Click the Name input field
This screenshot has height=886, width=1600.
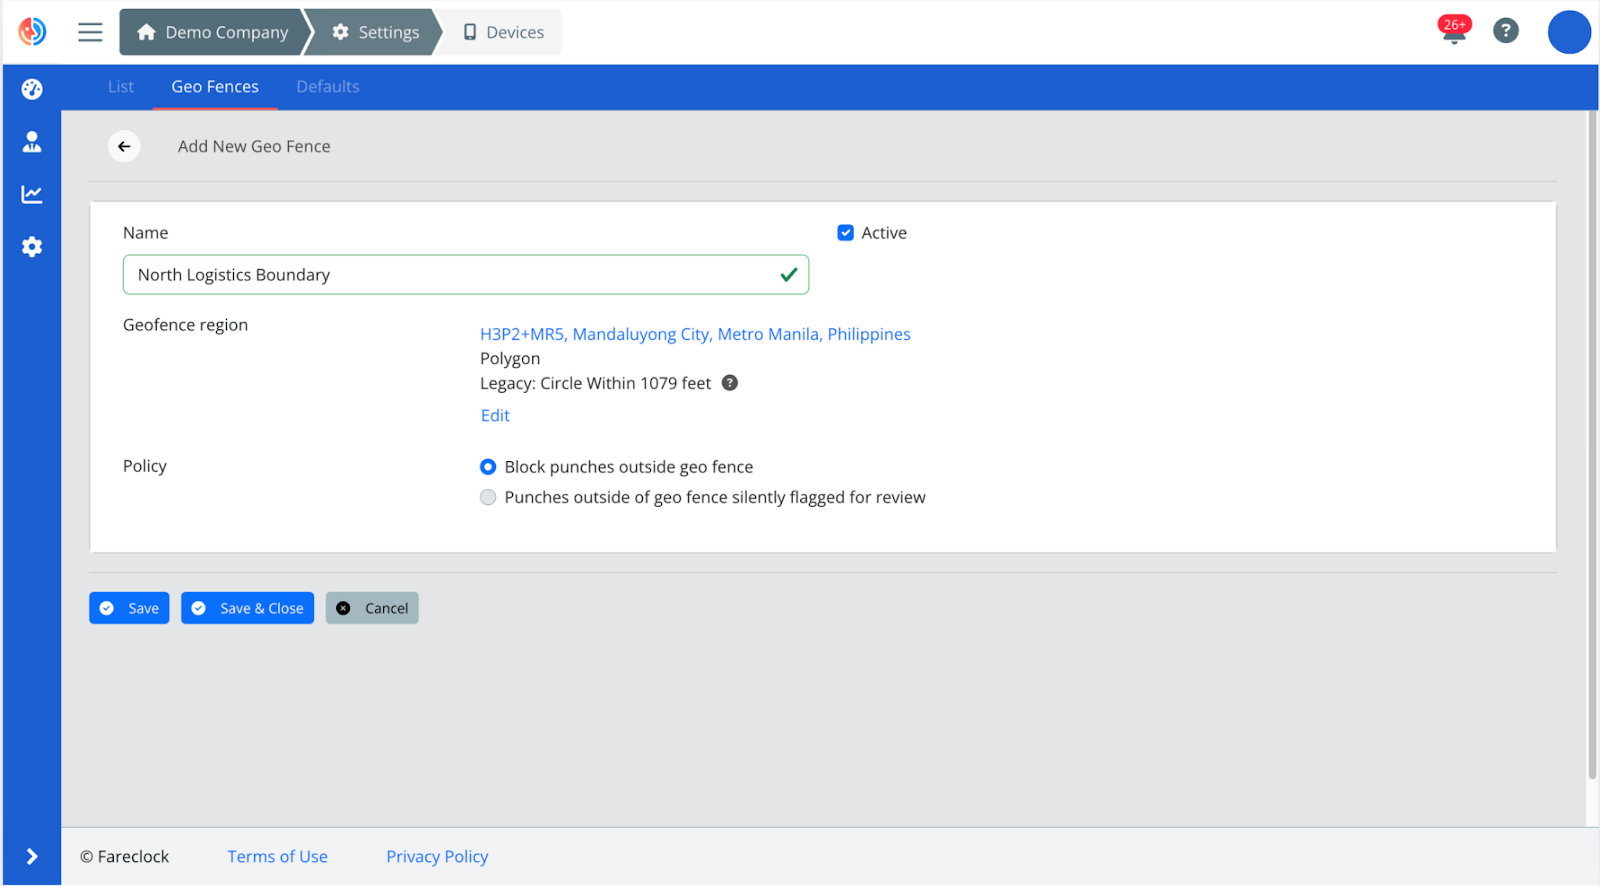pos(450,275)
